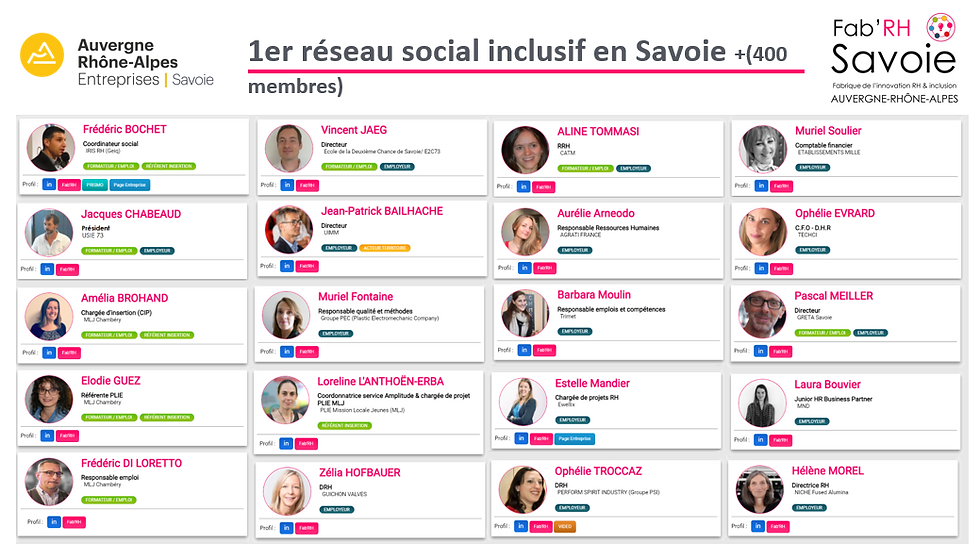Click Jacques CHABEAUD's profile photo

[49, 232]
